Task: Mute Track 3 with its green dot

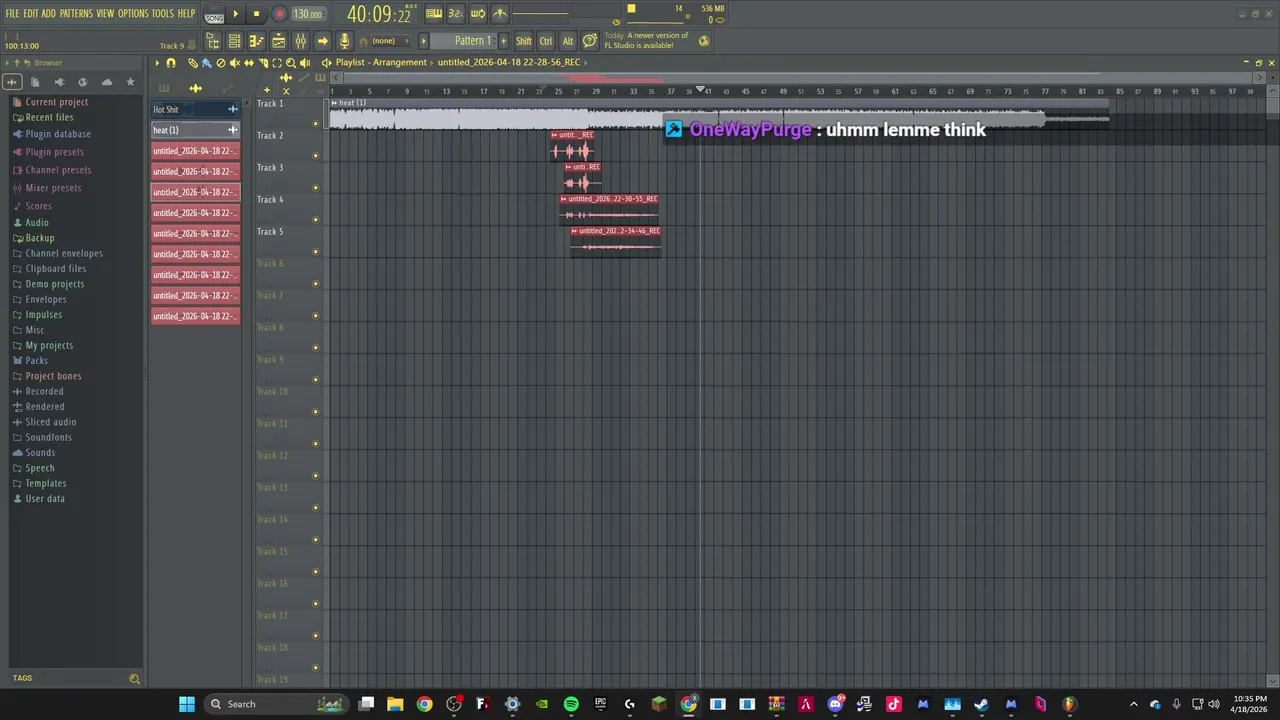Action: [316, 188]
